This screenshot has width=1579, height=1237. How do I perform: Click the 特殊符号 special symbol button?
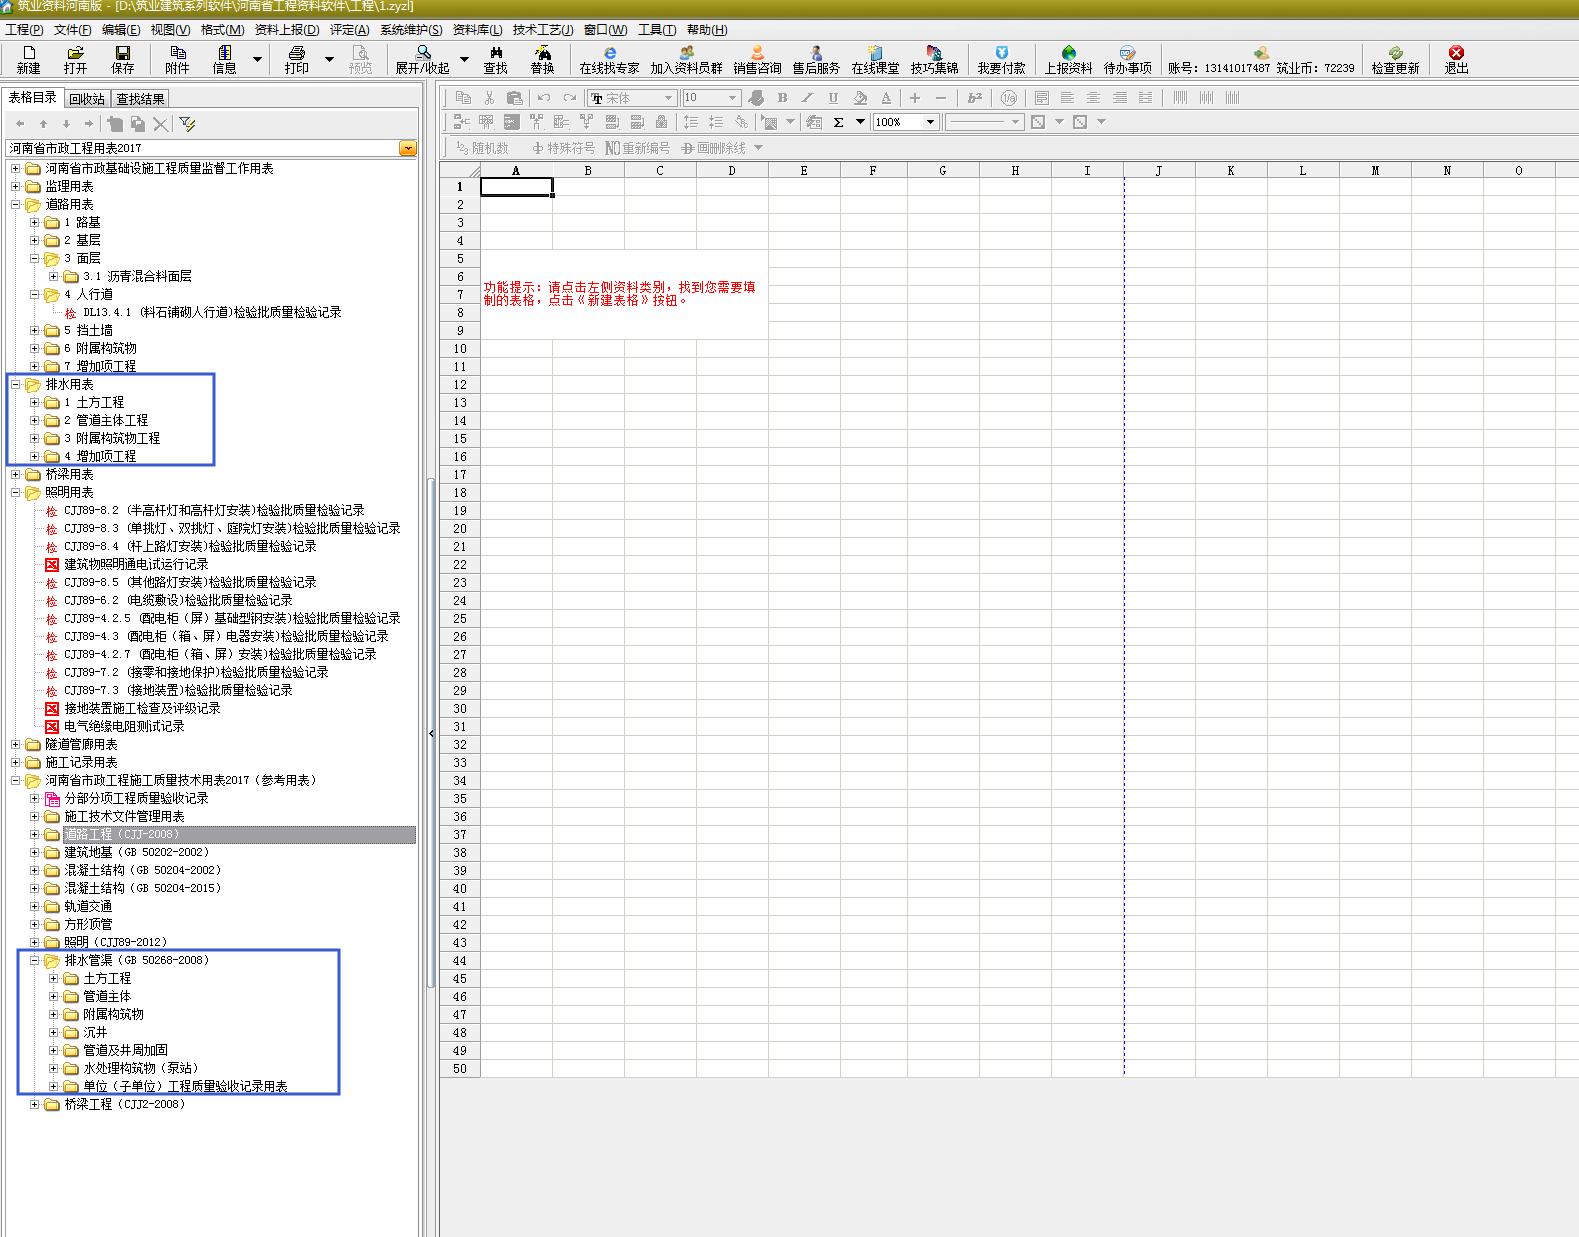coord(563,148)
